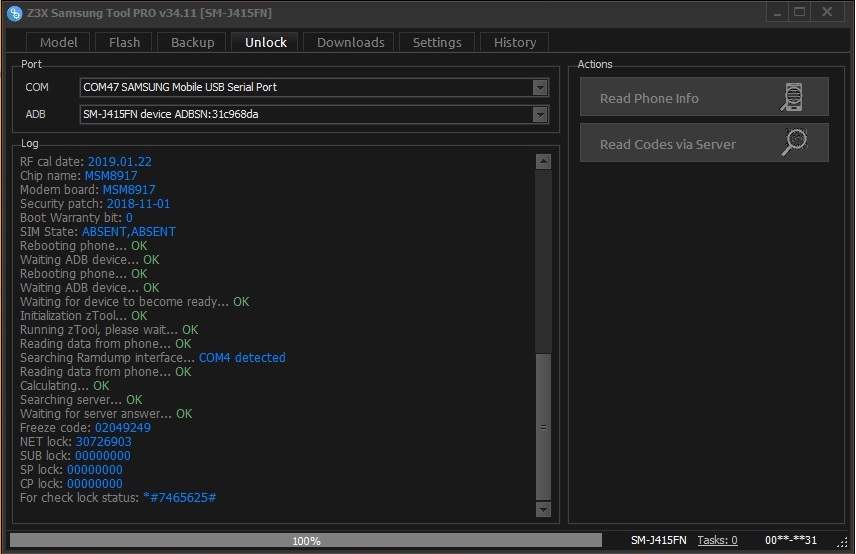Click the Initialization zTool... OK log line
The image size is (856, 554).
click(x=84, y=316)
